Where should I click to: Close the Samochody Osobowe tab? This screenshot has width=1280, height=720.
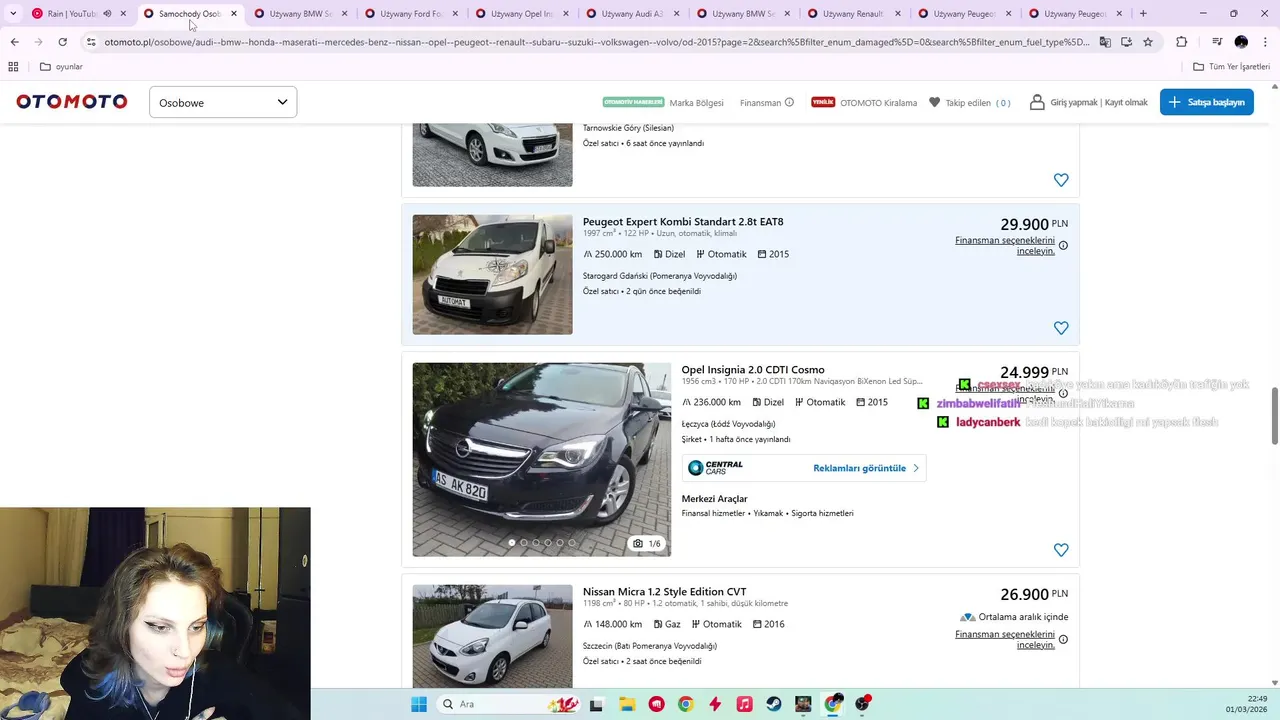(x=234, y=14)
